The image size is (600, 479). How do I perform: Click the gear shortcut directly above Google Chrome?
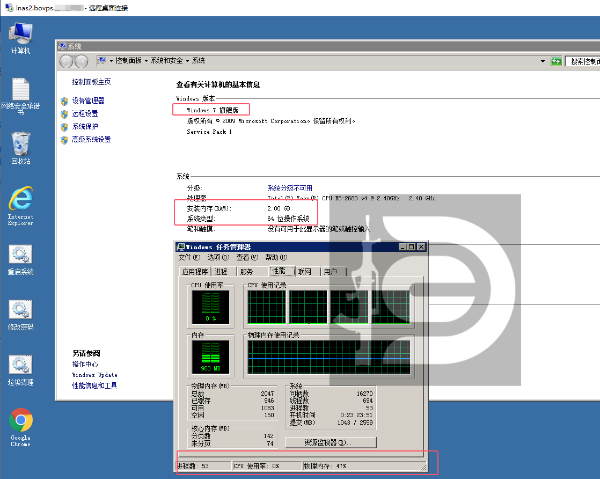21,370
